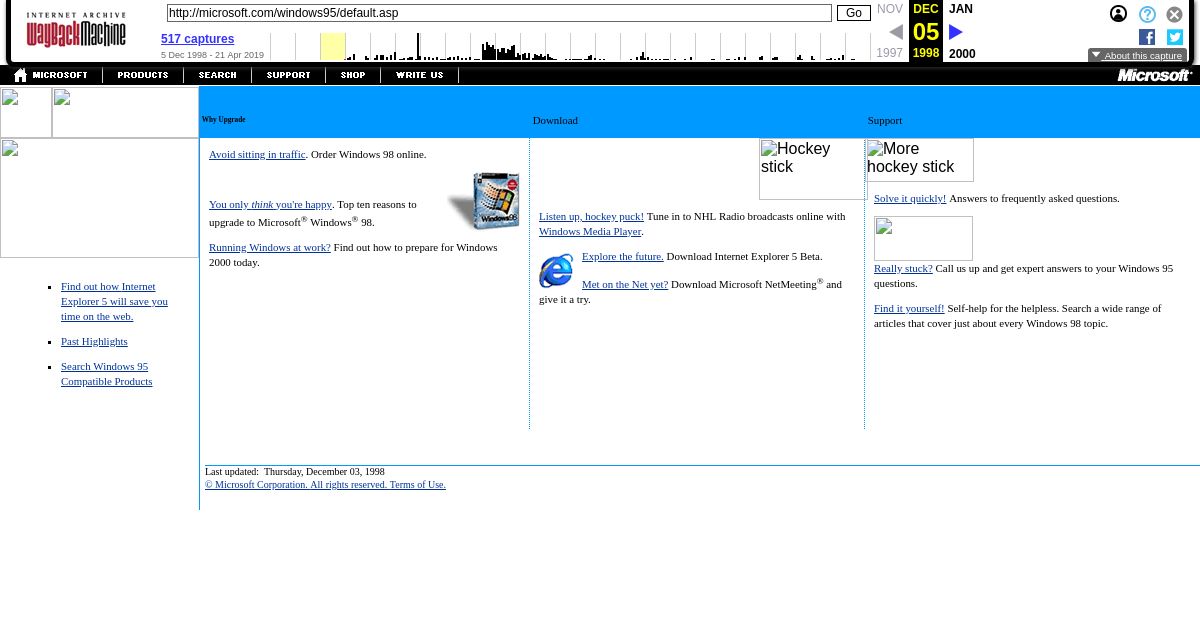Select year 1998 in capture navigator
This screenshot has height=630, width=1200.
[926, 54]
